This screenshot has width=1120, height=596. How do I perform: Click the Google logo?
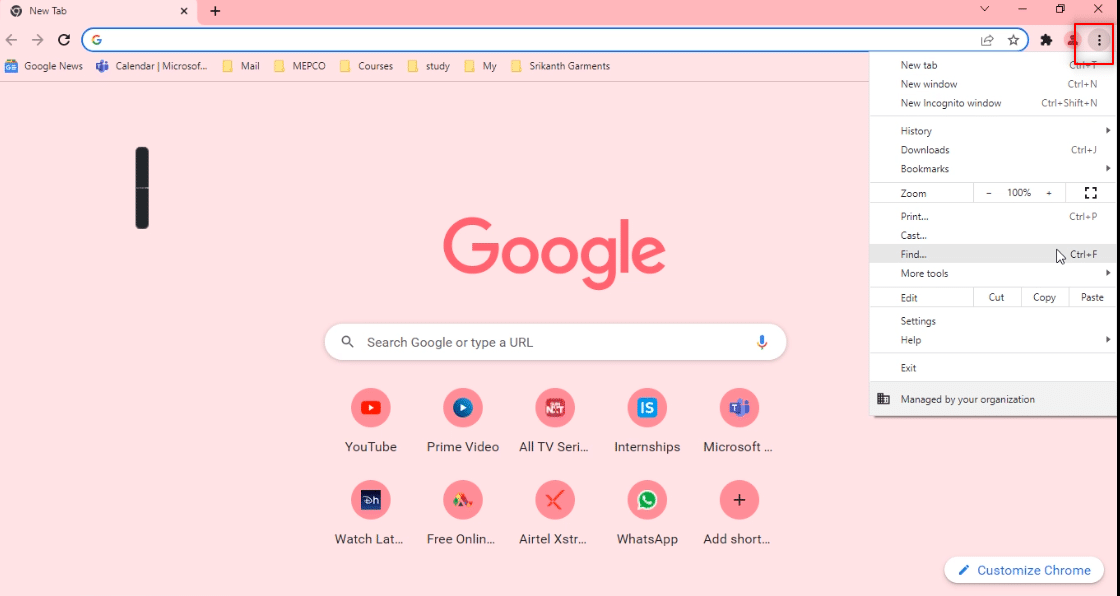click(554, 252)
